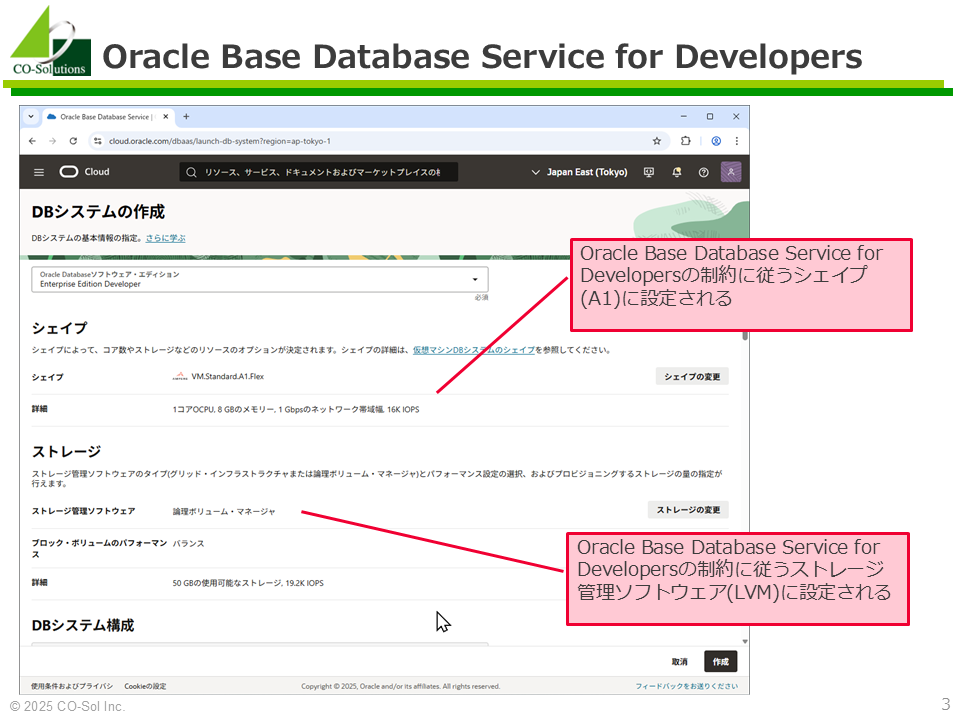Maximize the browser window
This screenshot has height=720, width=960.
coord(710,116)
